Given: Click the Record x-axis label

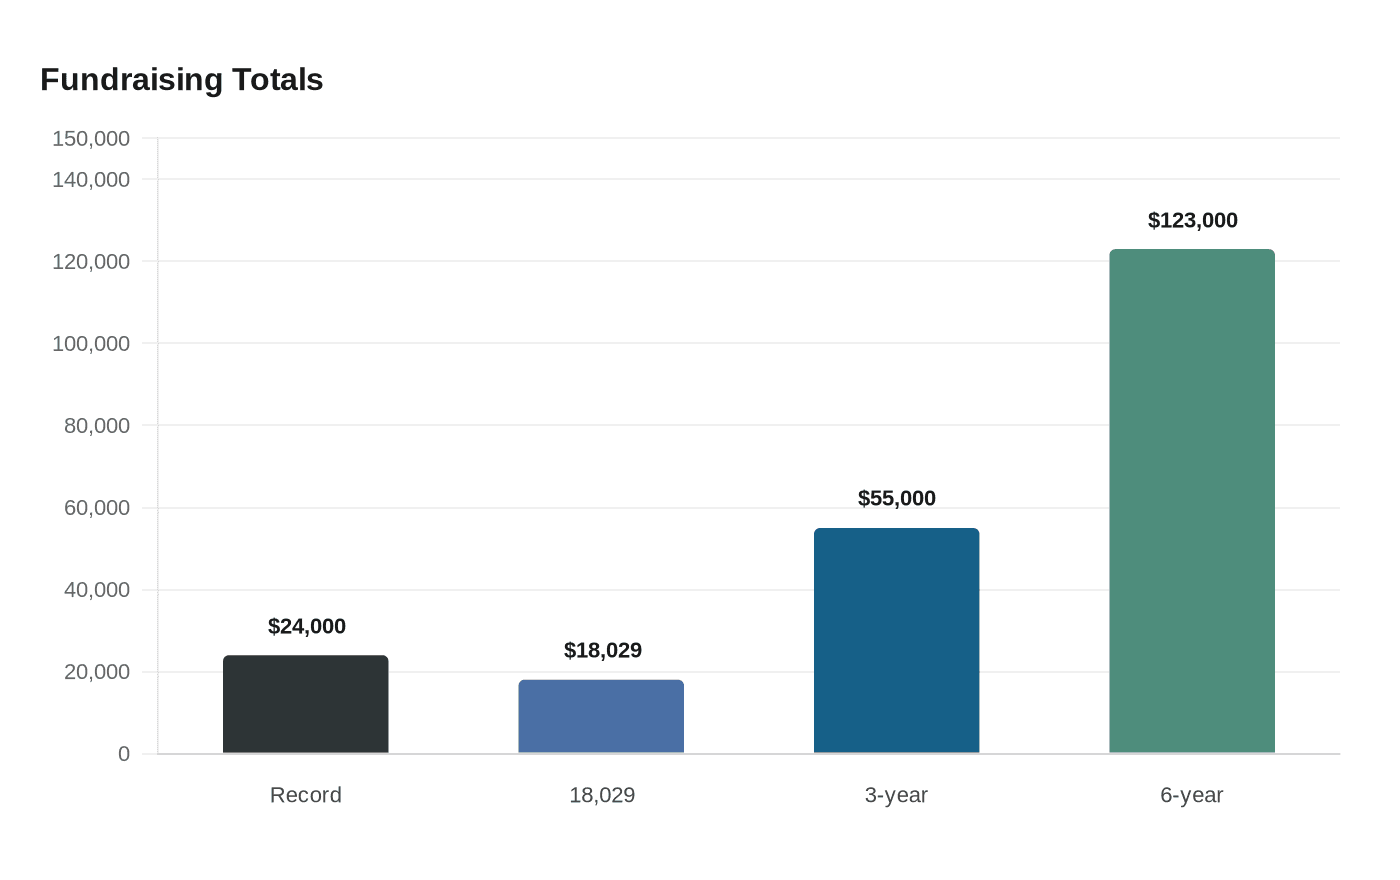Looking at the screenshot, I should tap(306, 795).
